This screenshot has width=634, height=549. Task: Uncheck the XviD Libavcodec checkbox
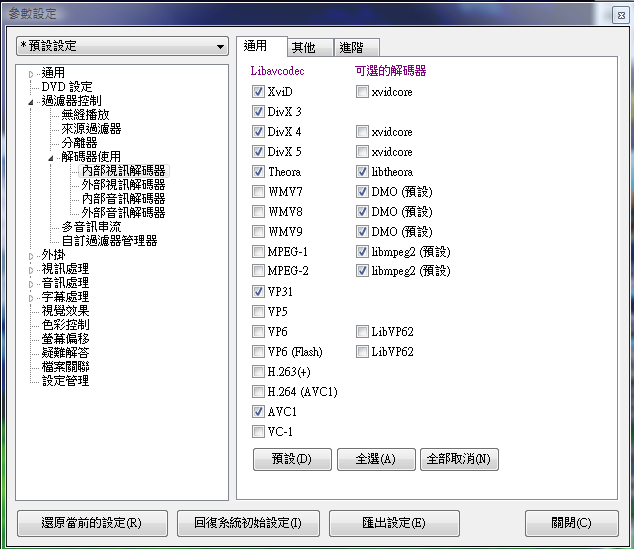pos(258,92)
